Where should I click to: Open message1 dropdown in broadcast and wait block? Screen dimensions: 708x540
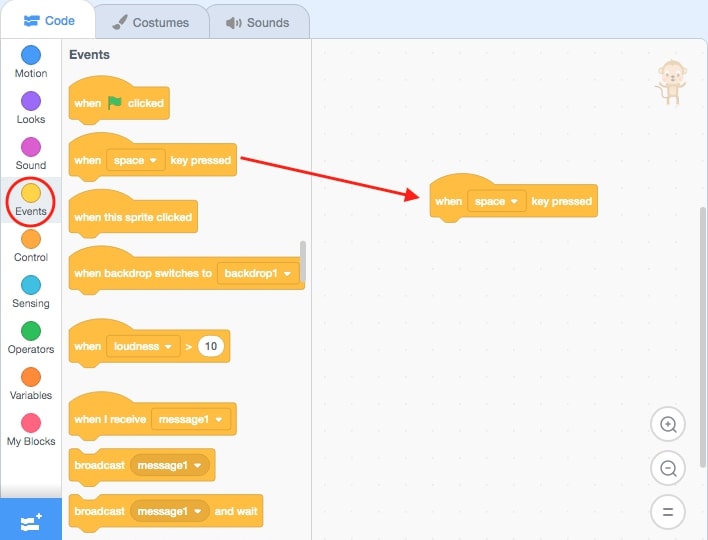(170, 511)
